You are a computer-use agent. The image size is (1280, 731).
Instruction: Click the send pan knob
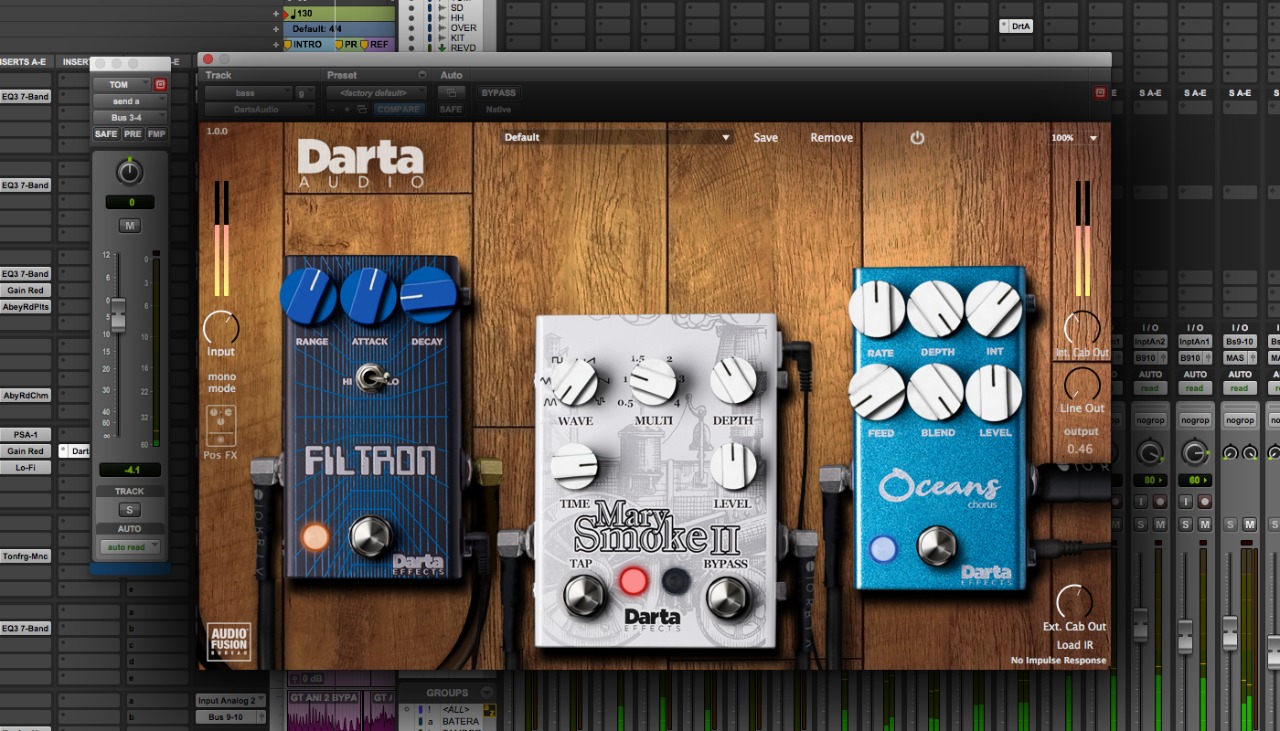coord(130,172)
